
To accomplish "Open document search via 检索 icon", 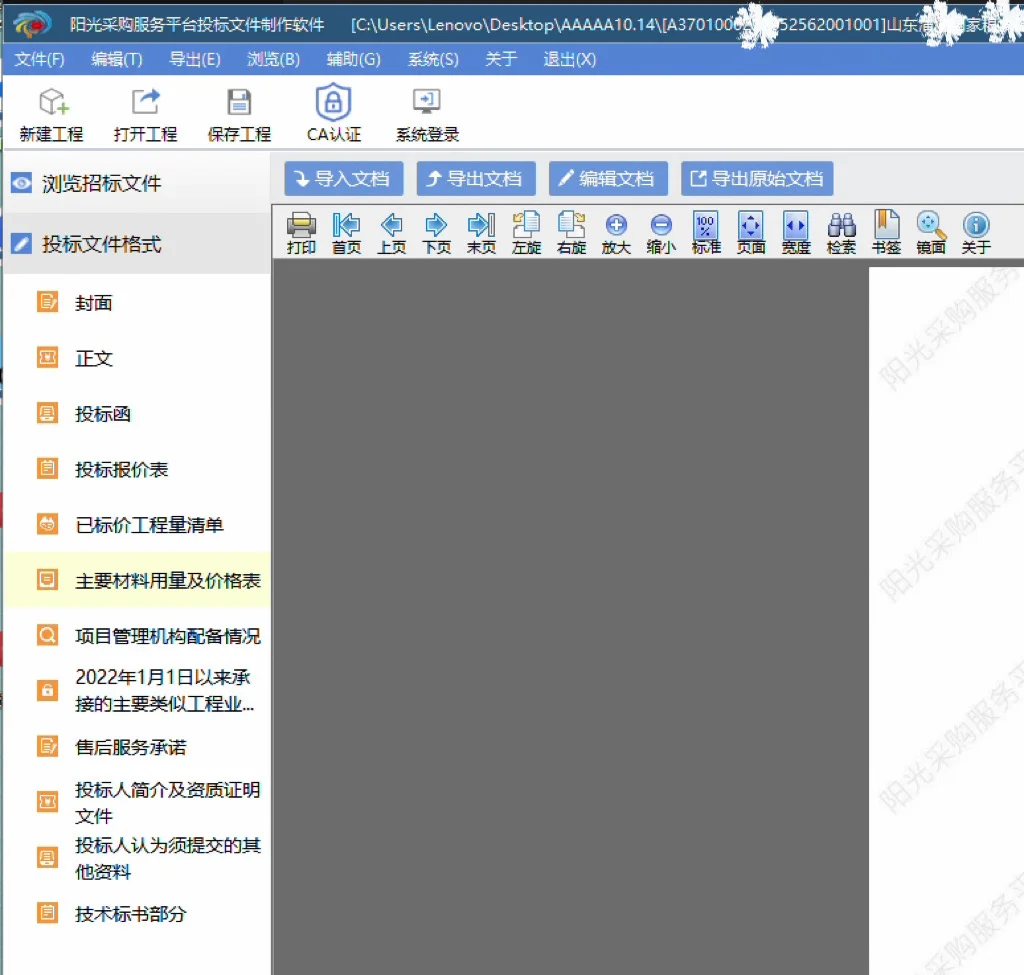I will pos(841,232).
